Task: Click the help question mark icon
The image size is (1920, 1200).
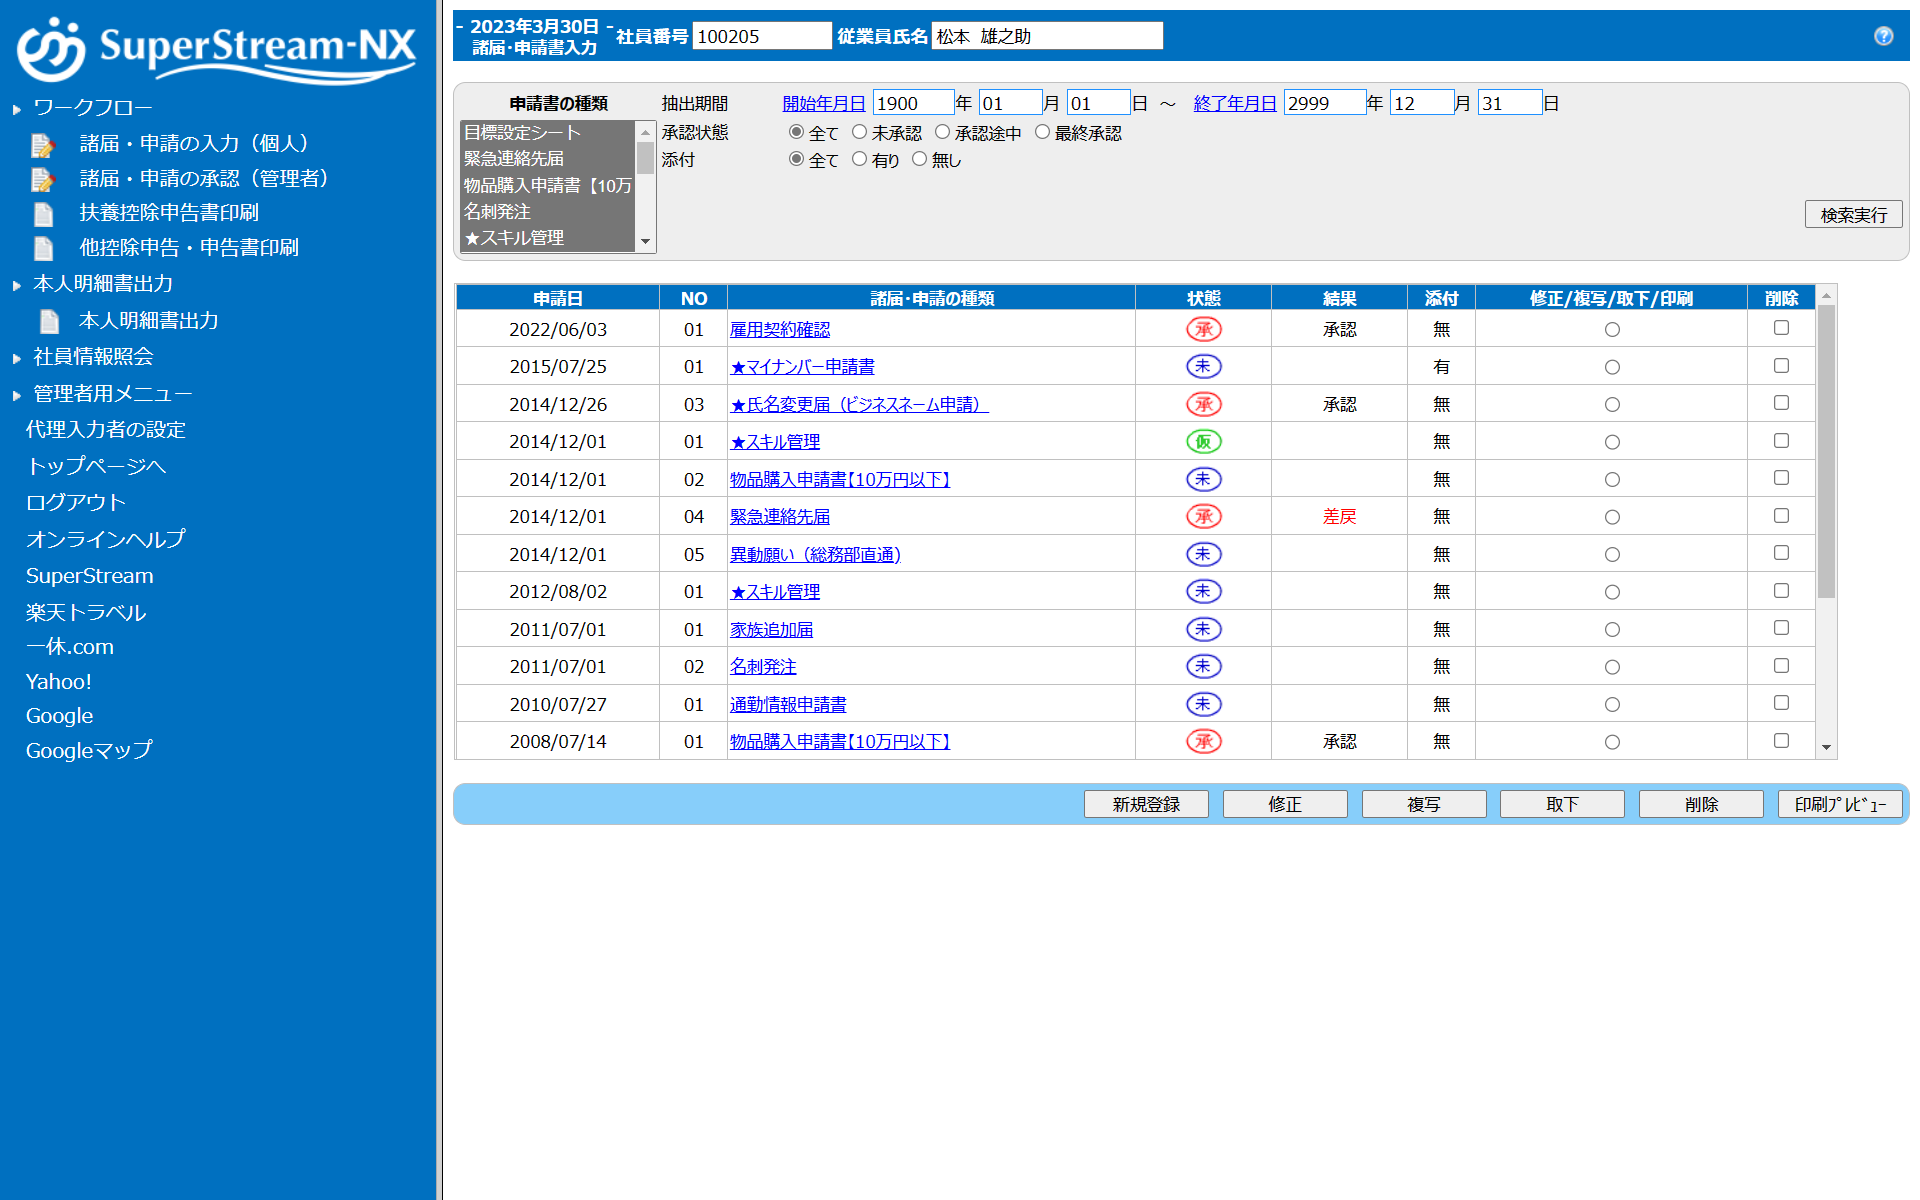Action: tap(1883, 36)
